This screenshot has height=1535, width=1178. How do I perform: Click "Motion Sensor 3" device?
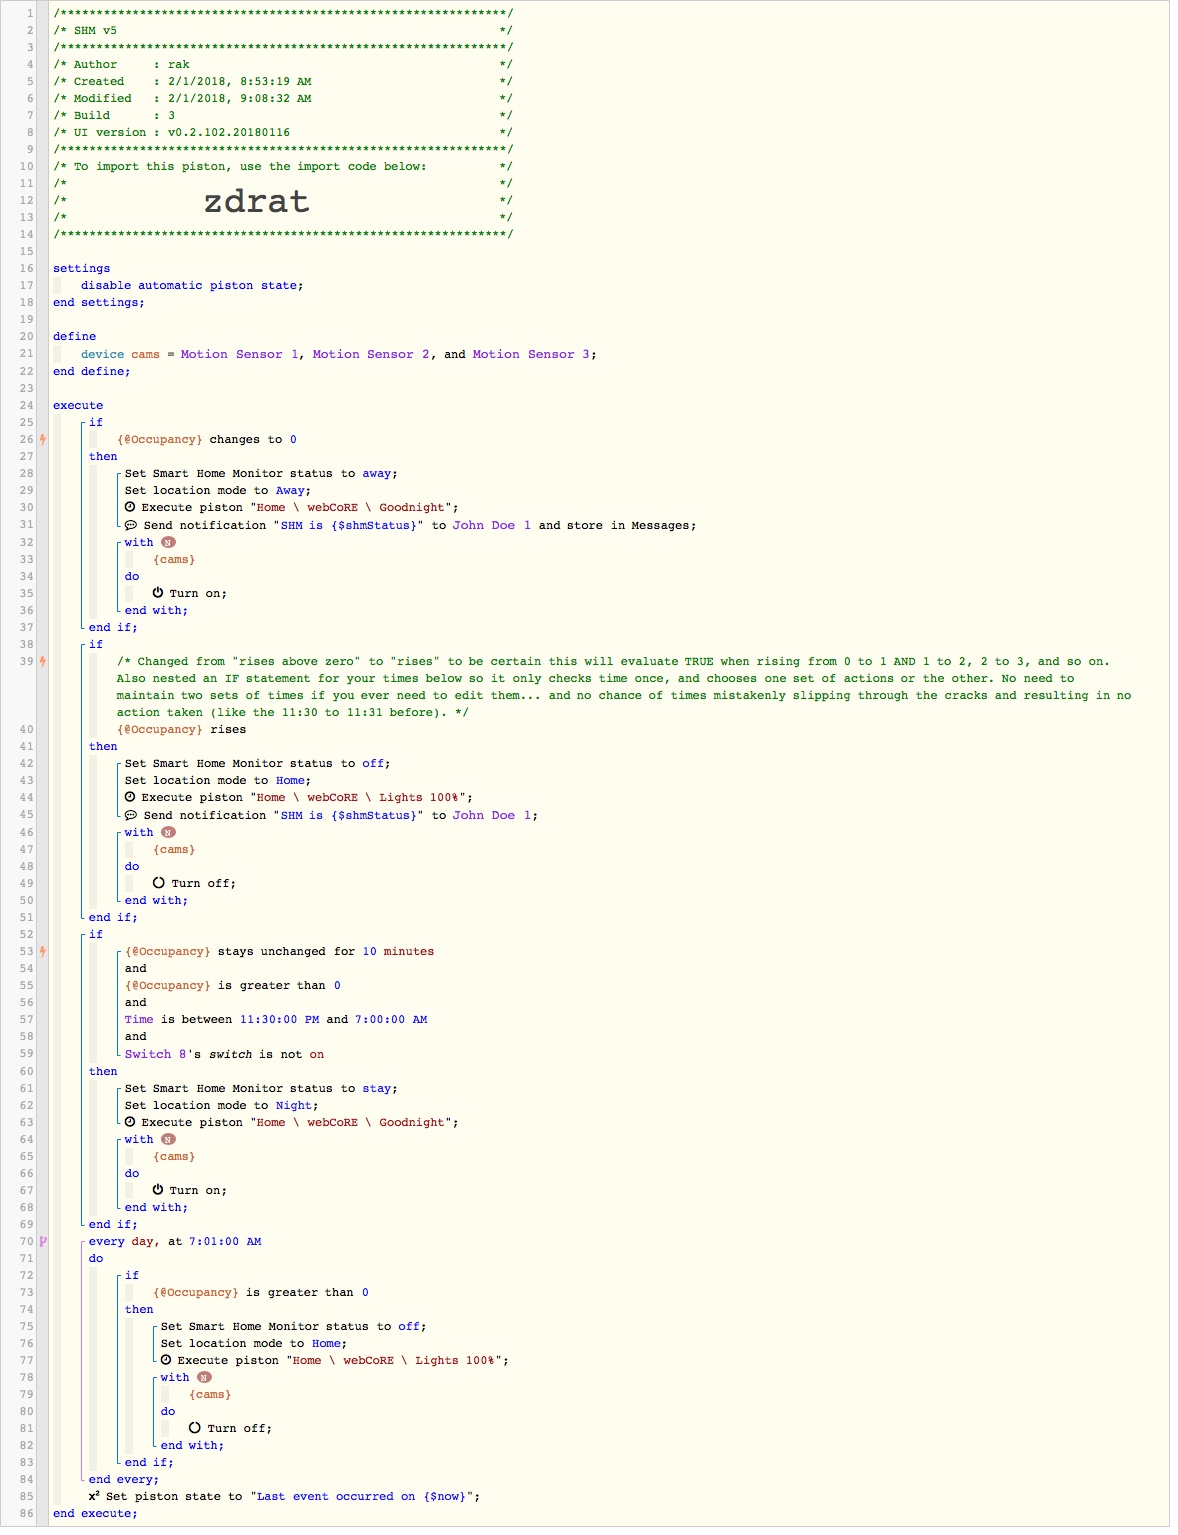coord(531,355)
